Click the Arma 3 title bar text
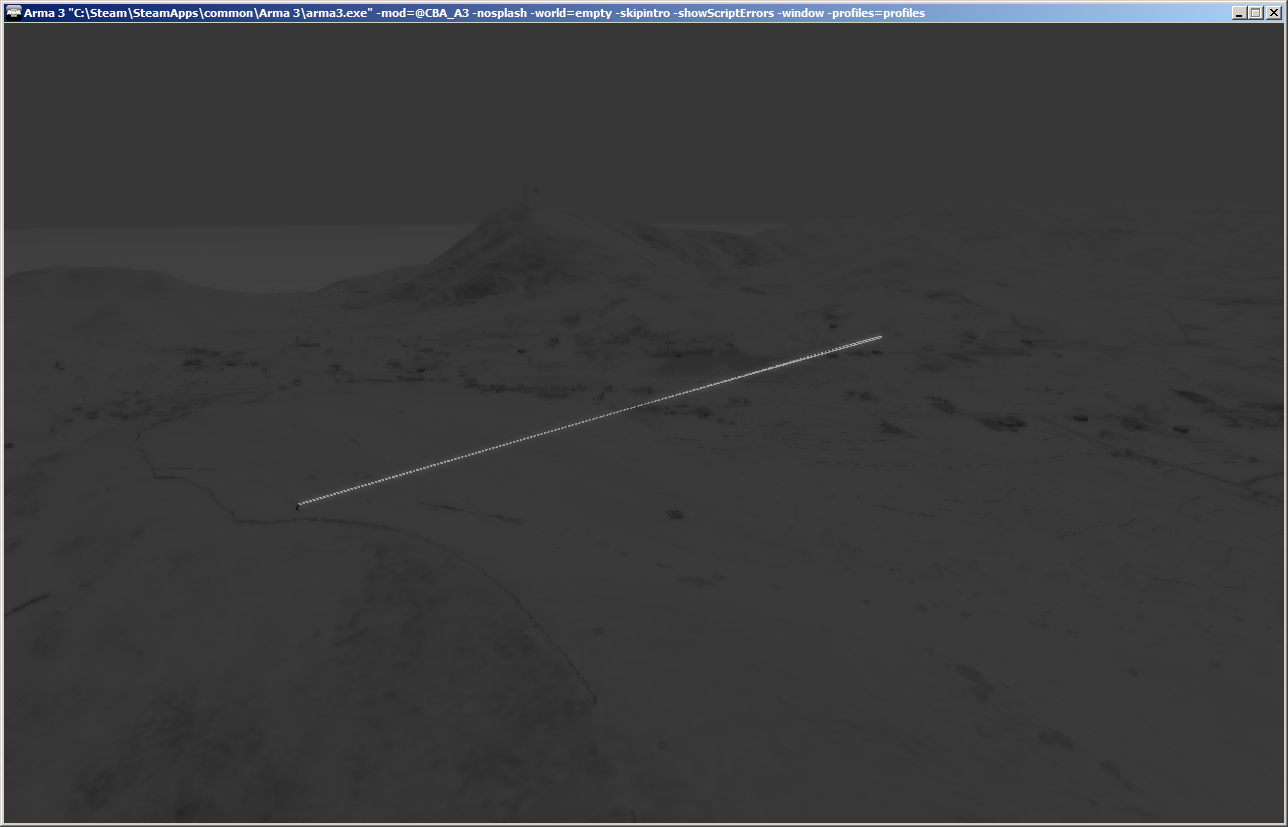Screen dimensions: 1288x827 [x=474, y=13]
